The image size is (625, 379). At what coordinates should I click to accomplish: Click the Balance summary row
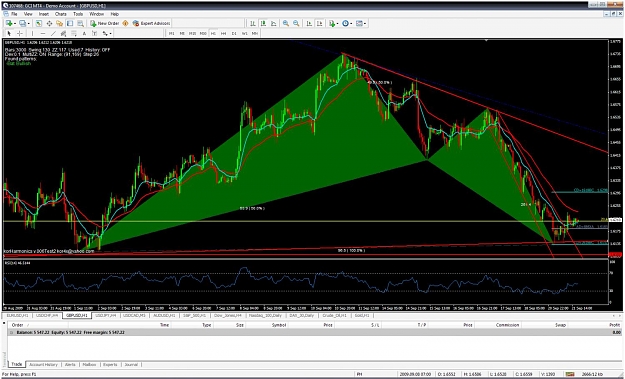[x=314, y=332]
